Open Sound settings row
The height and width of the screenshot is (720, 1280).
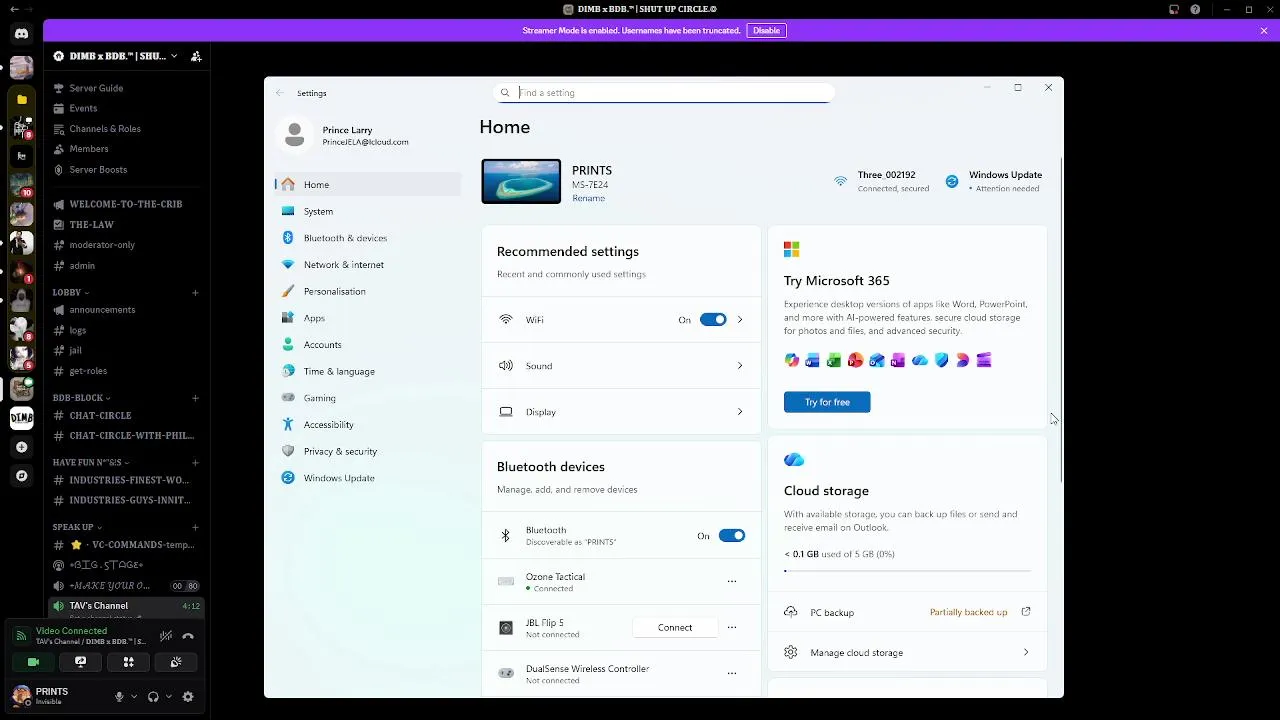(x=621, y=366)
